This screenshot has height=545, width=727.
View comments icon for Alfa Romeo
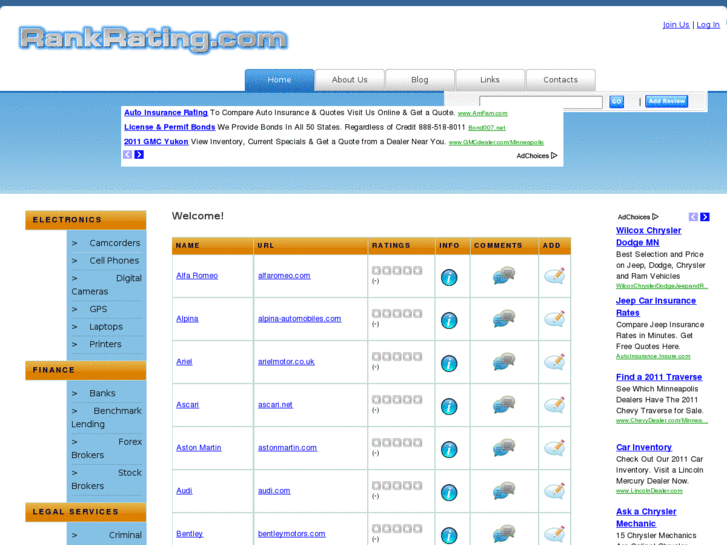504,276
